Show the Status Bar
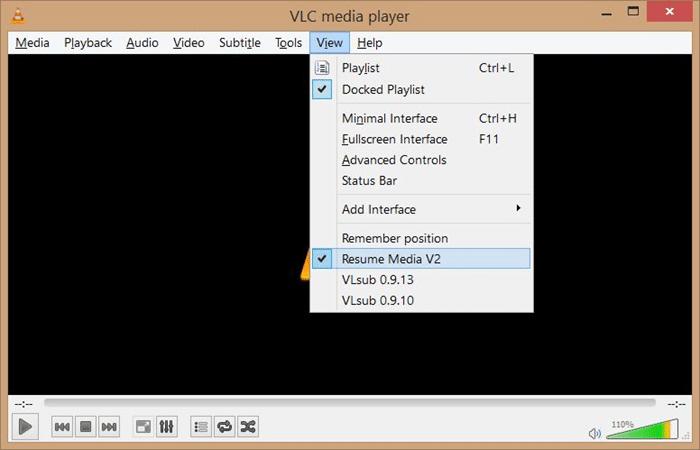 pyautogui.click(x=421, y=181)
